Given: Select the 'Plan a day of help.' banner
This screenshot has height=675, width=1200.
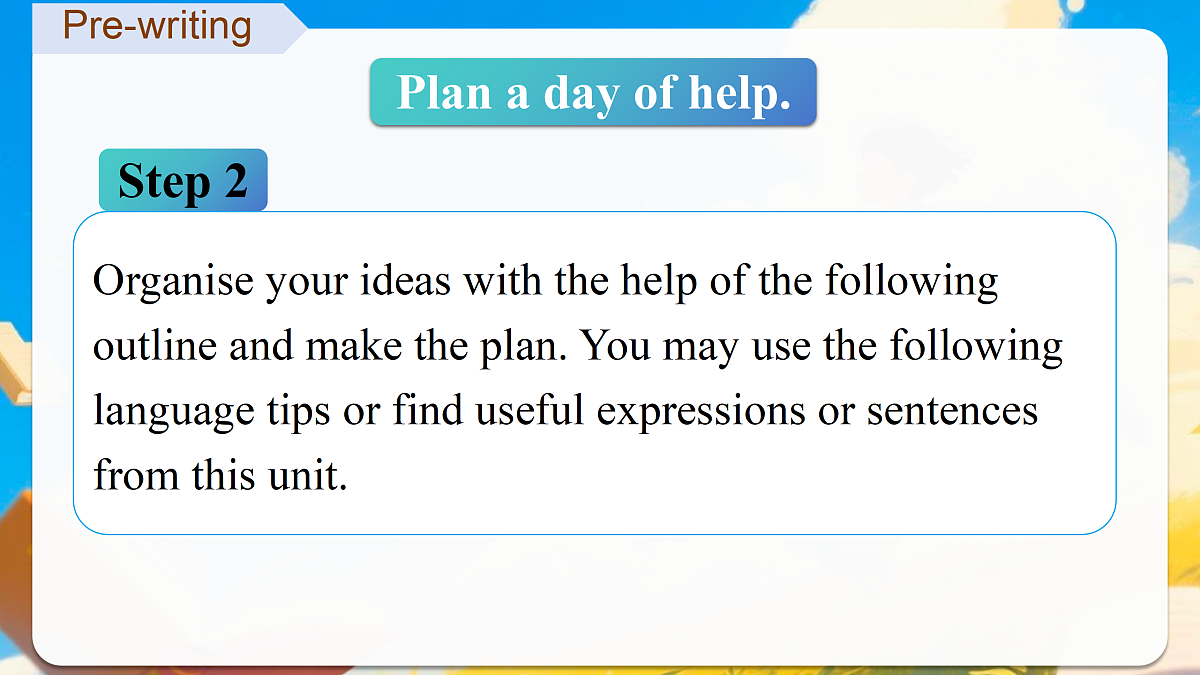Looking at the screenshot, I should point(593,92).
